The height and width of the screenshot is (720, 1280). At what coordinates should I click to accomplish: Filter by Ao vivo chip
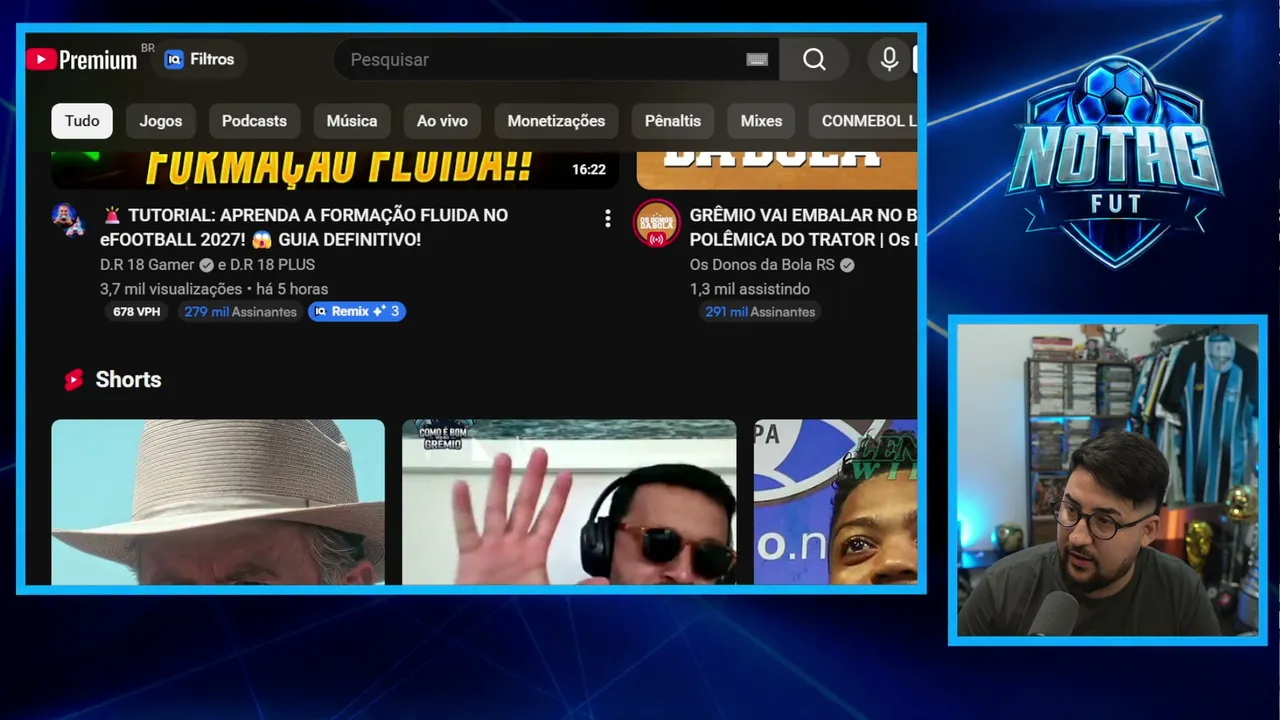click(442, 121)
